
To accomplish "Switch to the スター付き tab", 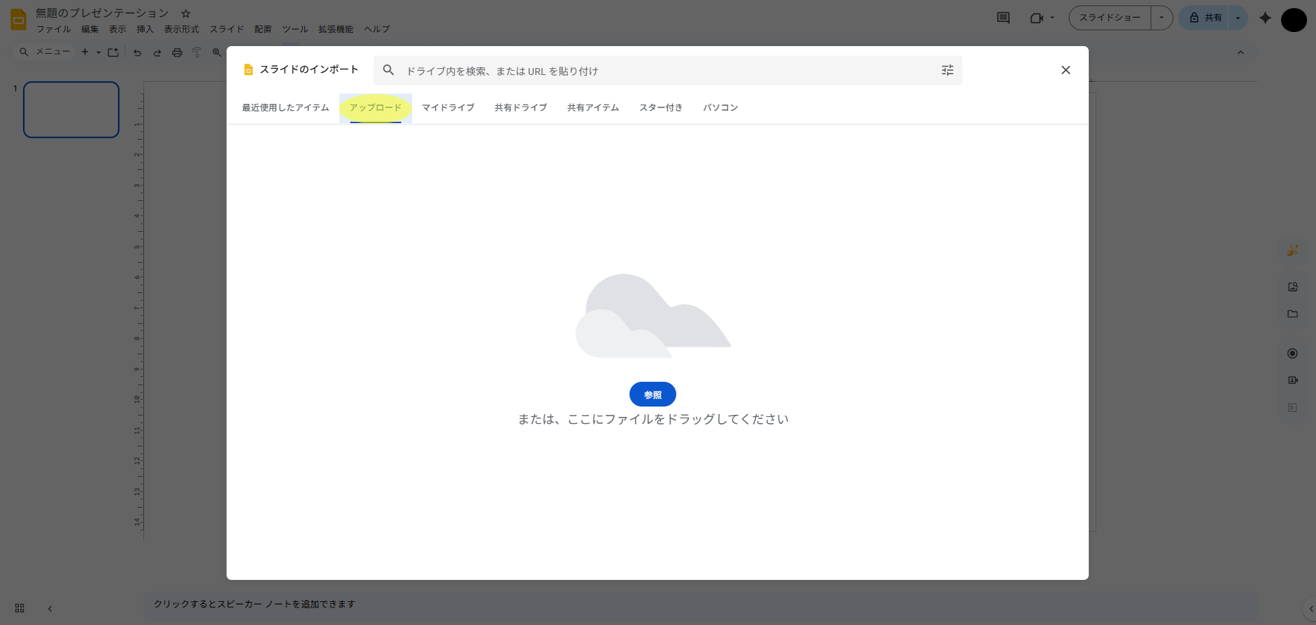I will [x=661, y=108].
